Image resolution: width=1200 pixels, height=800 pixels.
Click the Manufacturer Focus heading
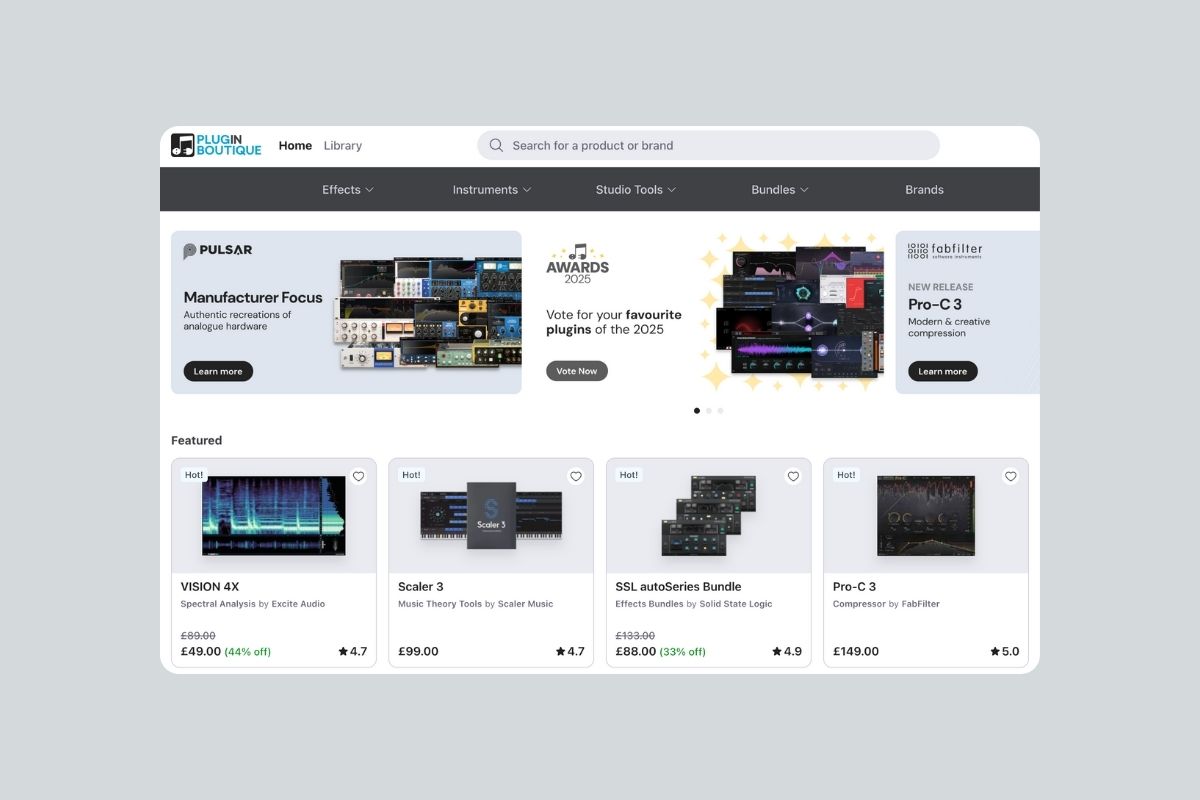pyautogui.click(x=253, y=297)
